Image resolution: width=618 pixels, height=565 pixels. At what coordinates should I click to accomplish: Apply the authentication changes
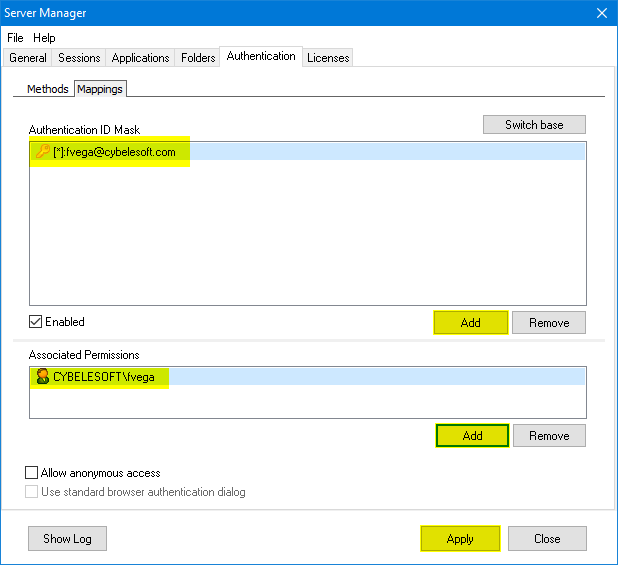point(460,539)
